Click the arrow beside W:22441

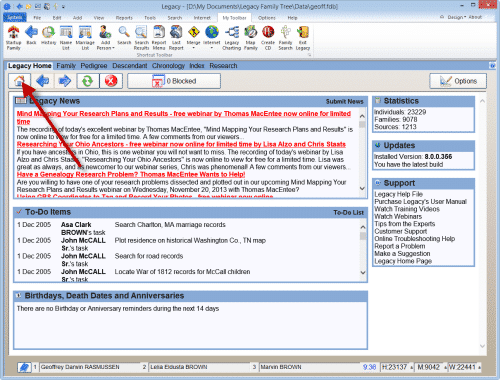click(x=480, y=367)
